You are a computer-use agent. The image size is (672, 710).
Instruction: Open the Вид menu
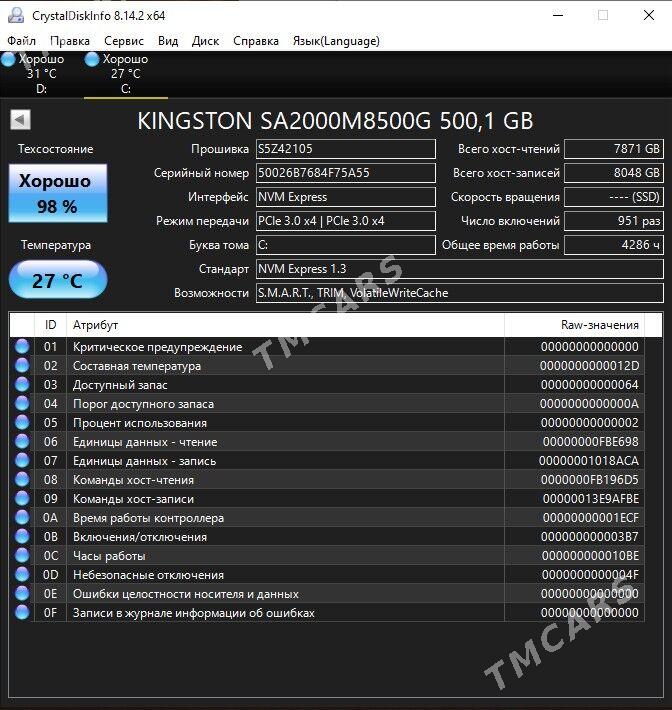(168, 41)
